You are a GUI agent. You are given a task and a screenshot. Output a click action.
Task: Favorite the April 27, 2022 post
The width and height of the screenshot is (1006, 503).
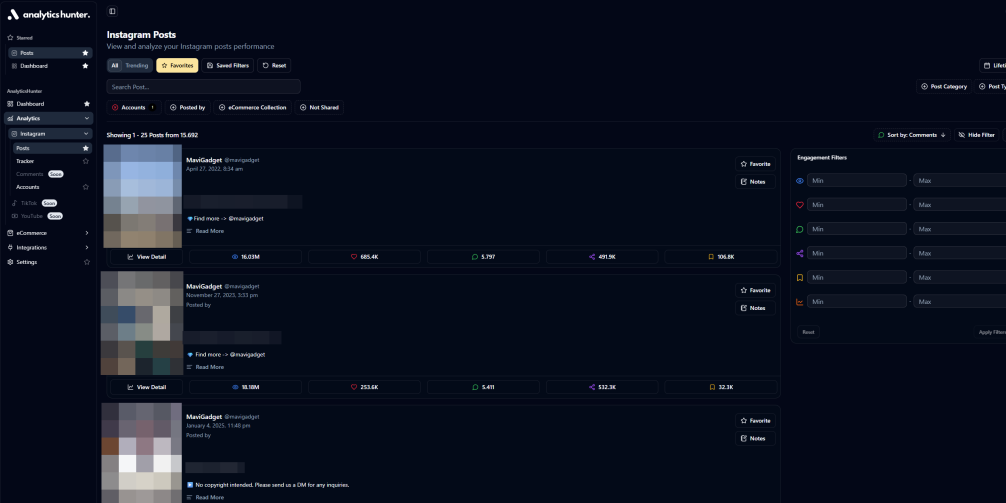pyautogui.click(x=755, y=164)
